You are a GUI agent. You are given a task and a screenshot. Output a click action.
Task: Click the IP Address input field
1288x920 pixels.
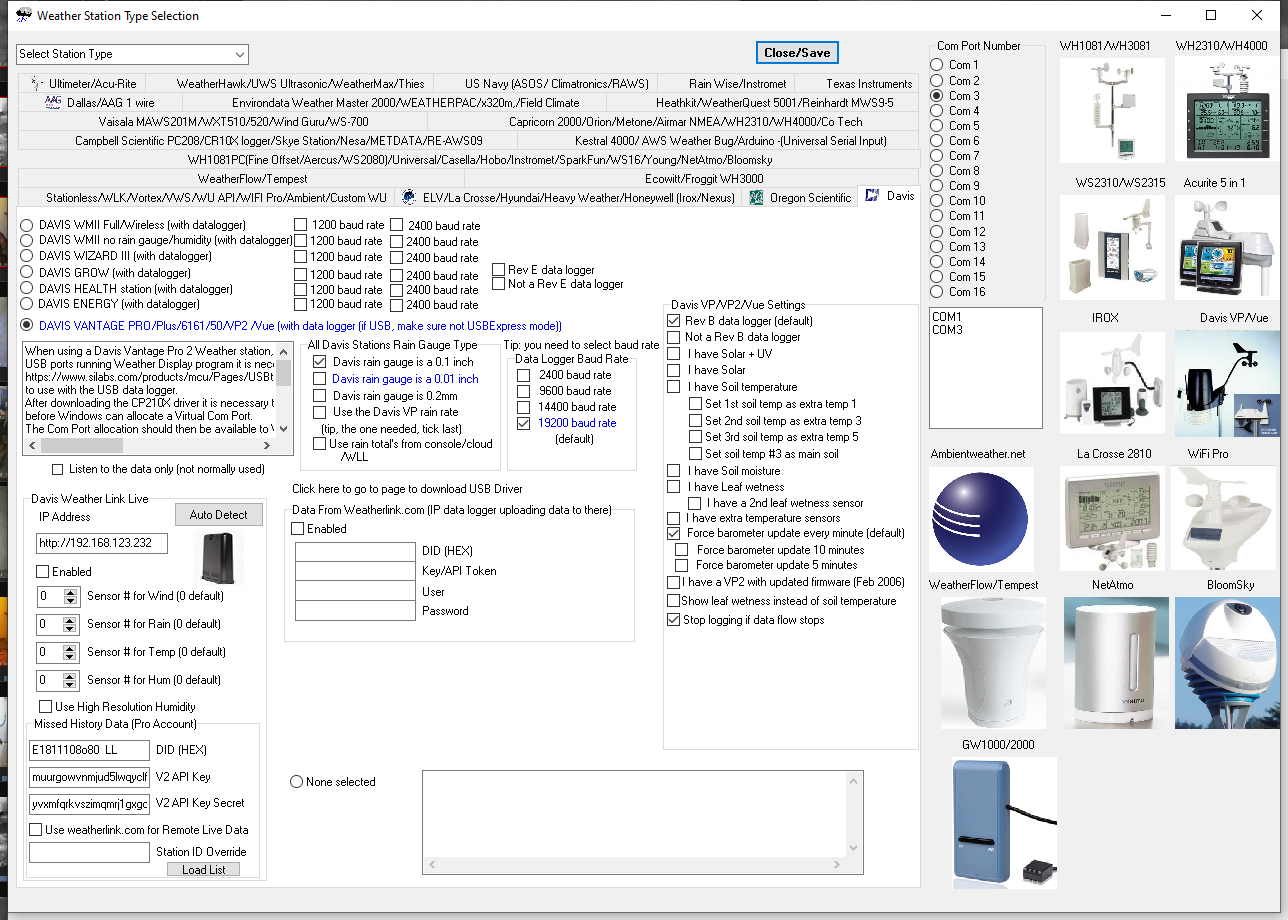[101, 543]
